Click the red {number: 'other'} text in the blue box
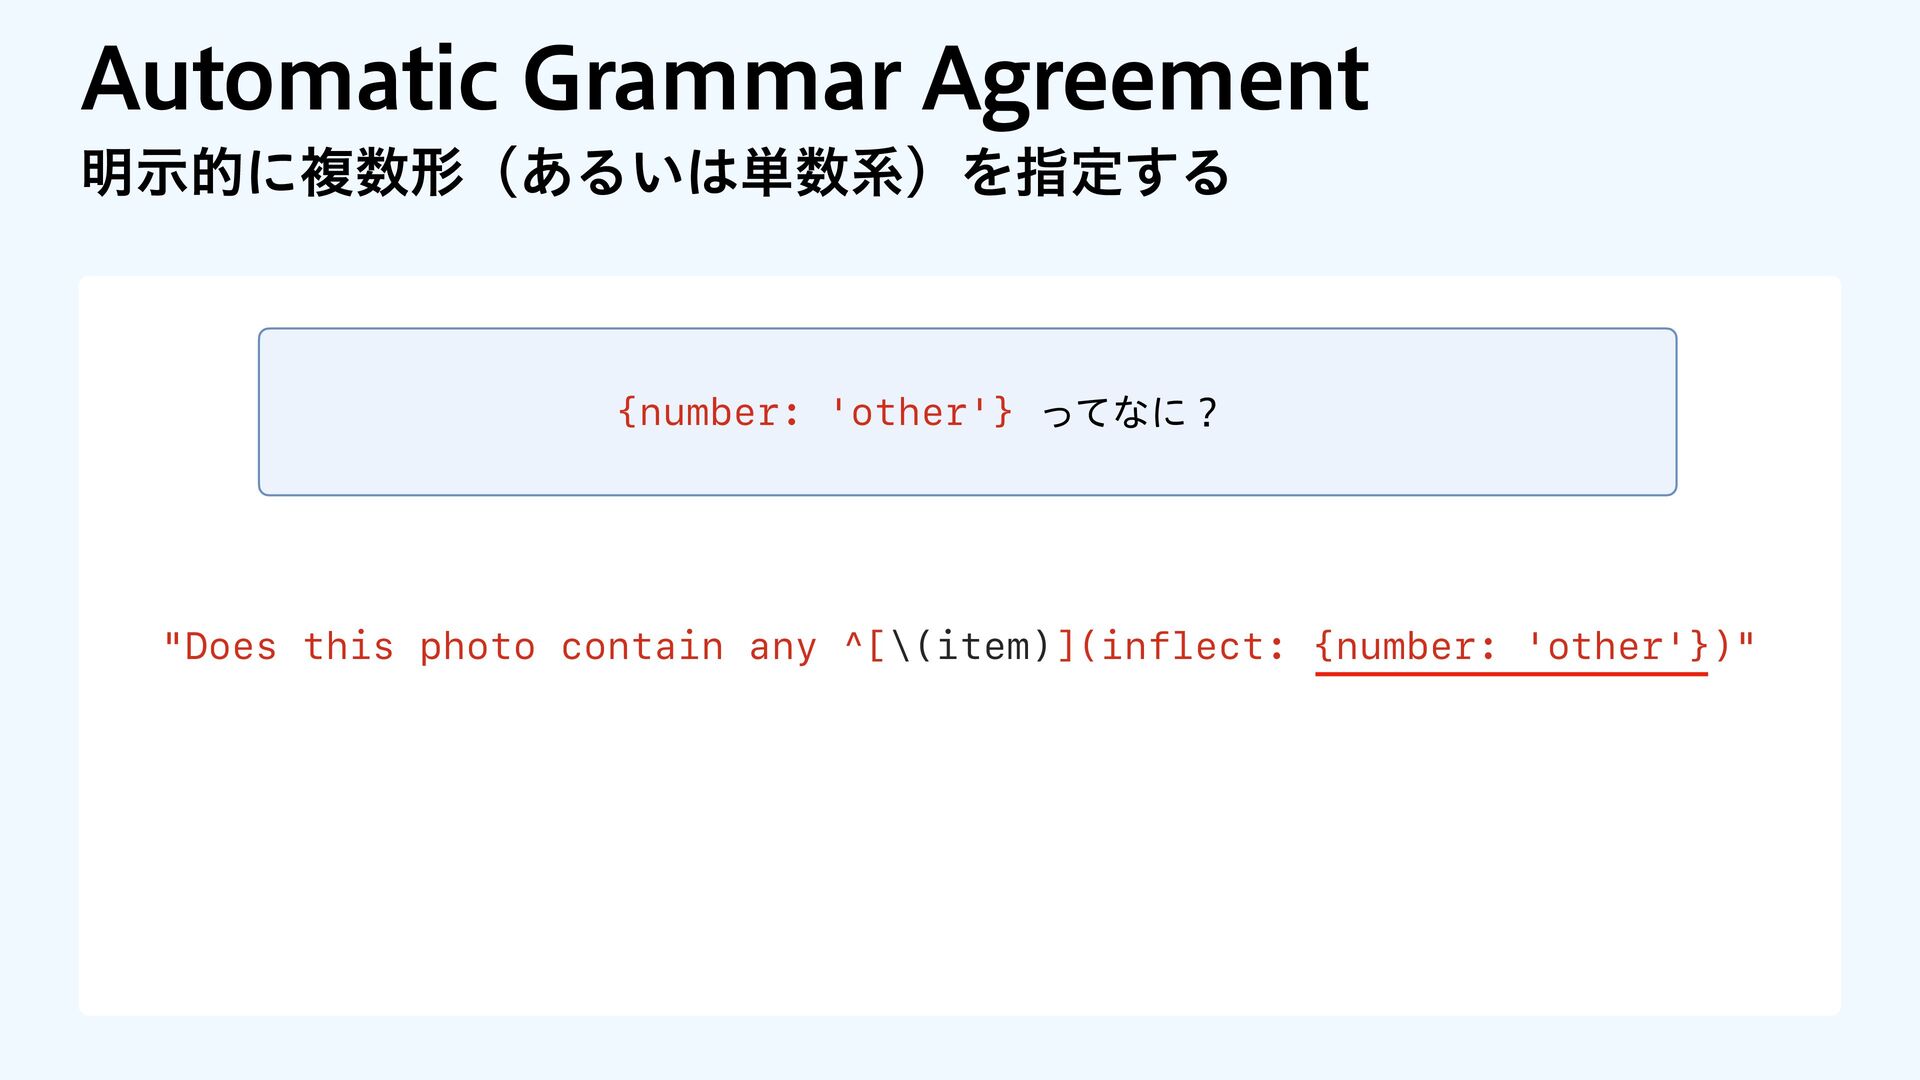The height and width of the screenshot is (1080, 1920). (x=815, y=412)
